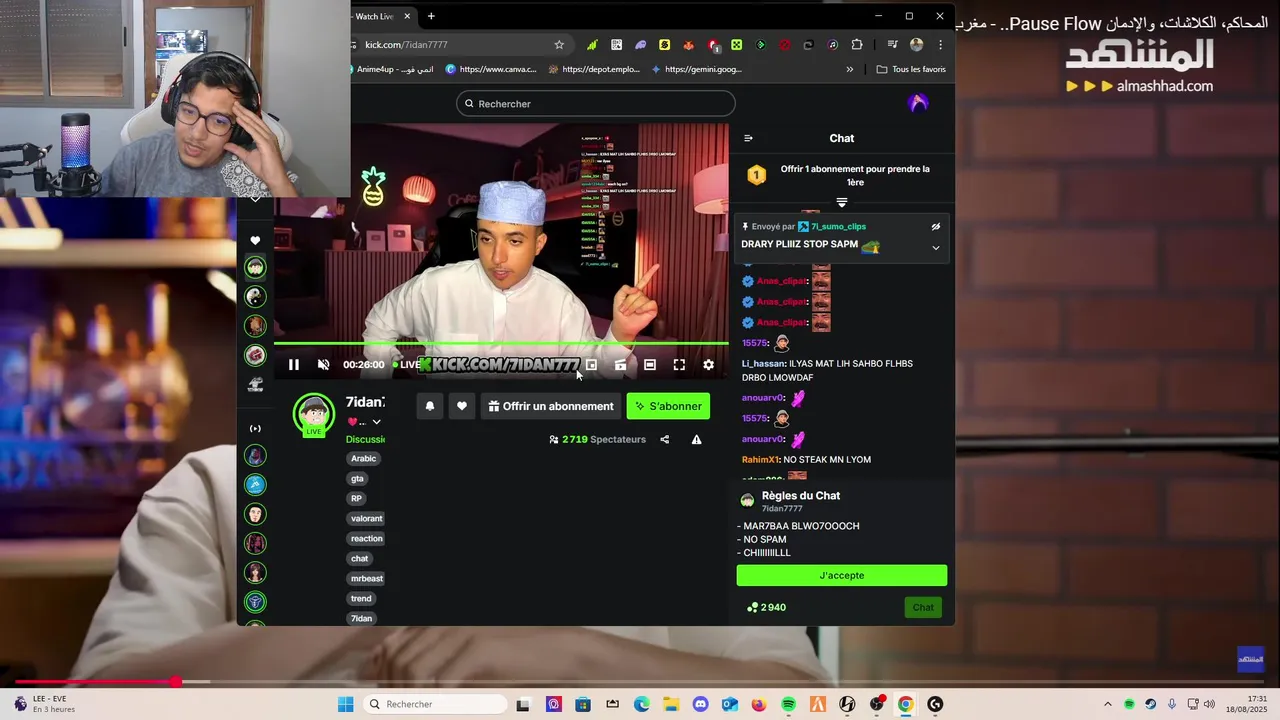
Task: Show more bookmarks overflow chevron
Action: (850, 70)
